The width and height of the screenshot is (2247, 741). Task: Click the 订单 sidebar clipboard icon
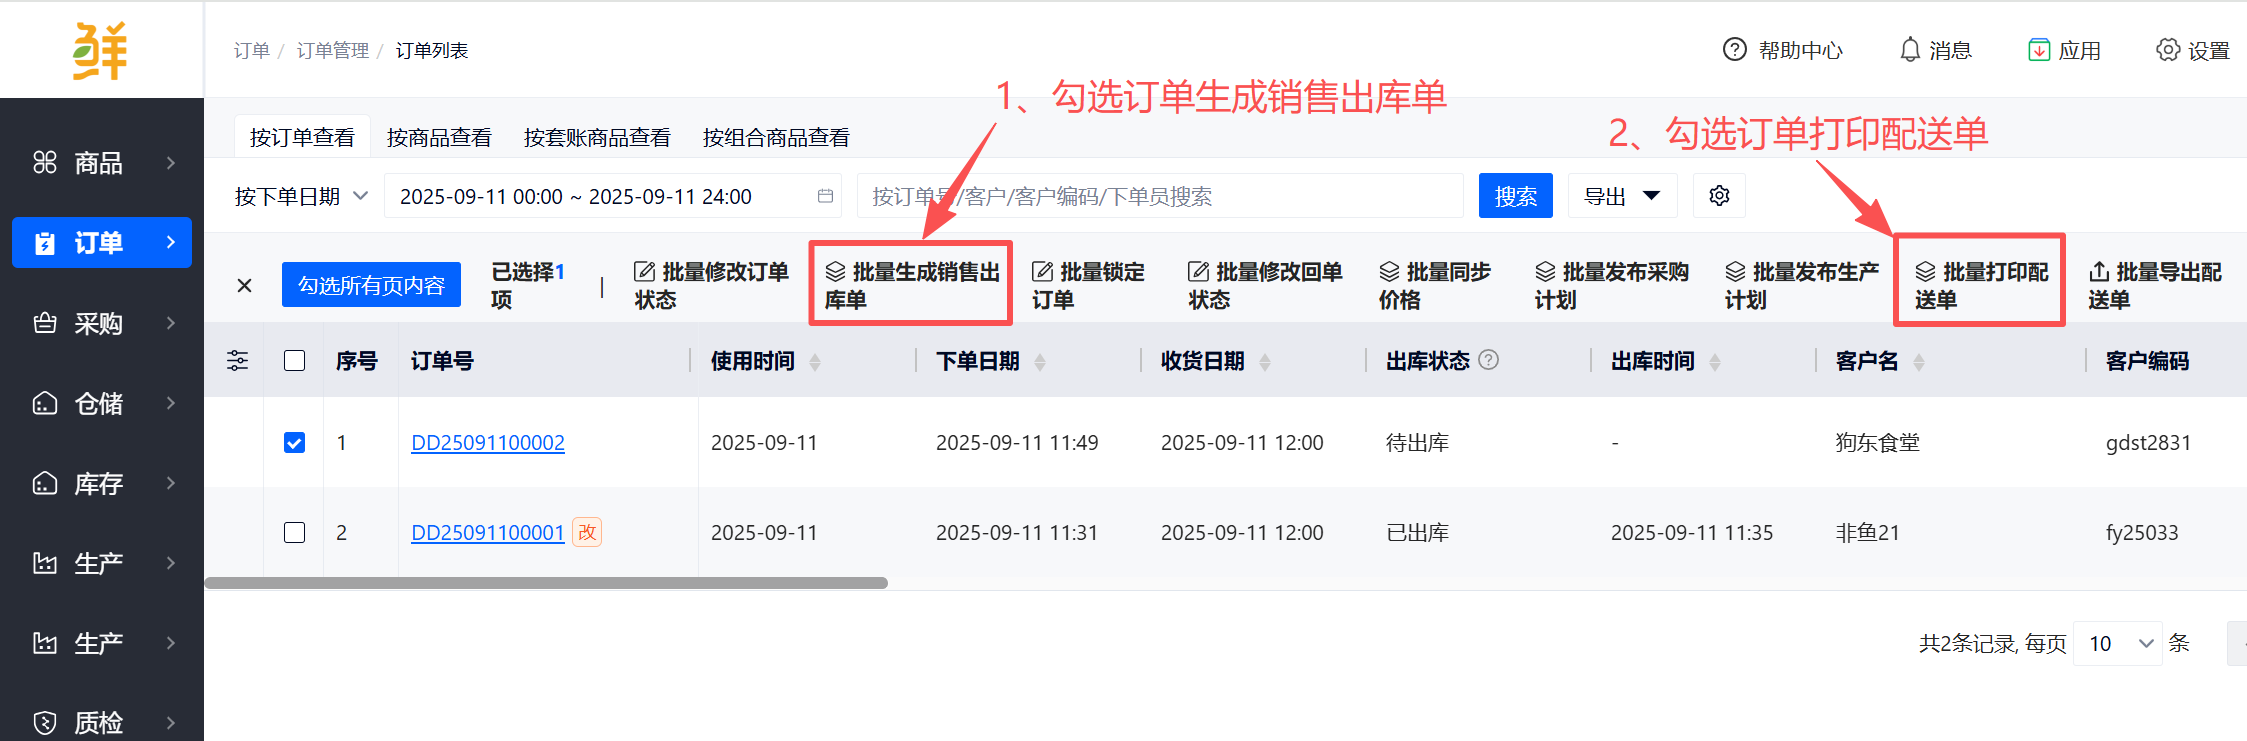[45, 243]
